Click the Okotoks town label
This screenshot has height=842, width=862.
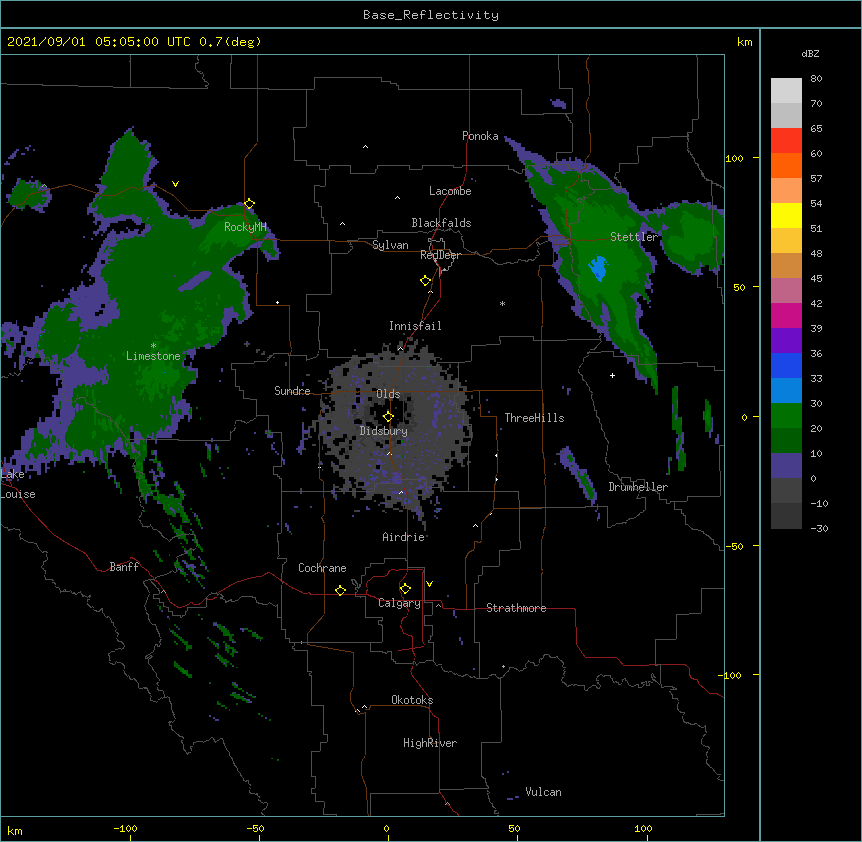pos(412,700)
